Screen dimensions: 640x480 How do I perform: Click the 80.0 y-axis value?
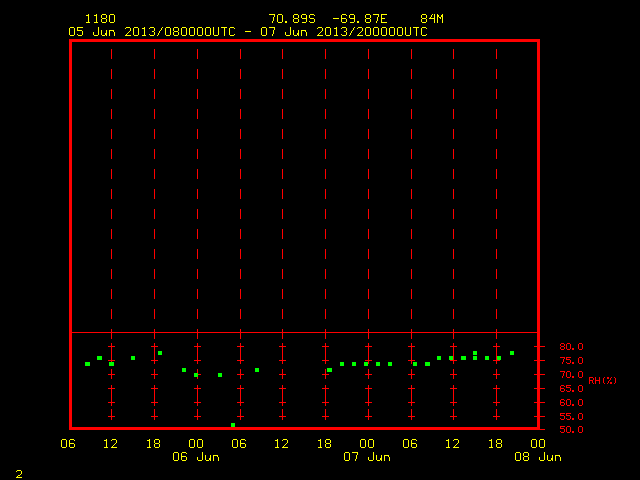point(571,347)
